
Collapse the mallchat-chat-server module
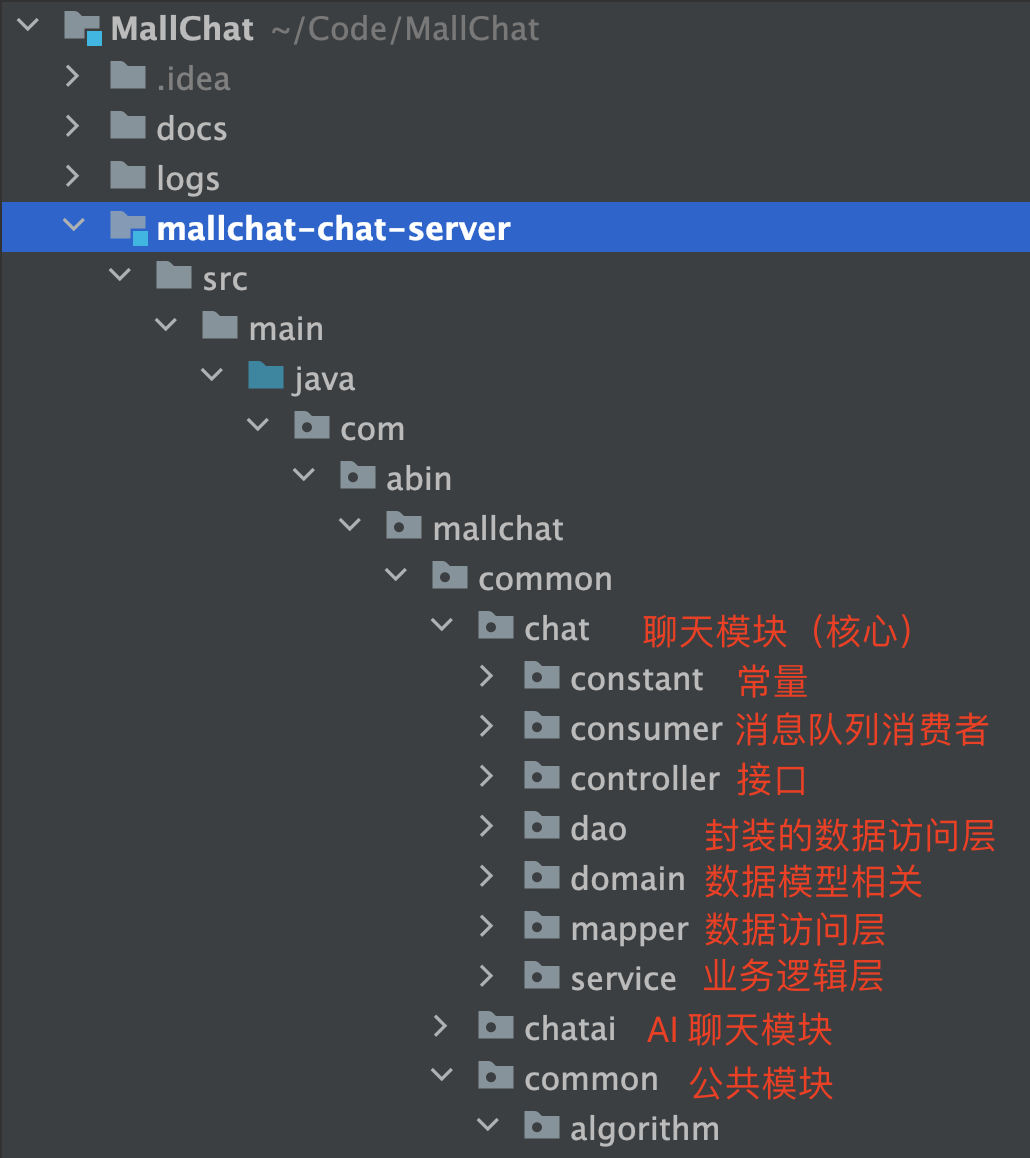(x=74, y=224)
